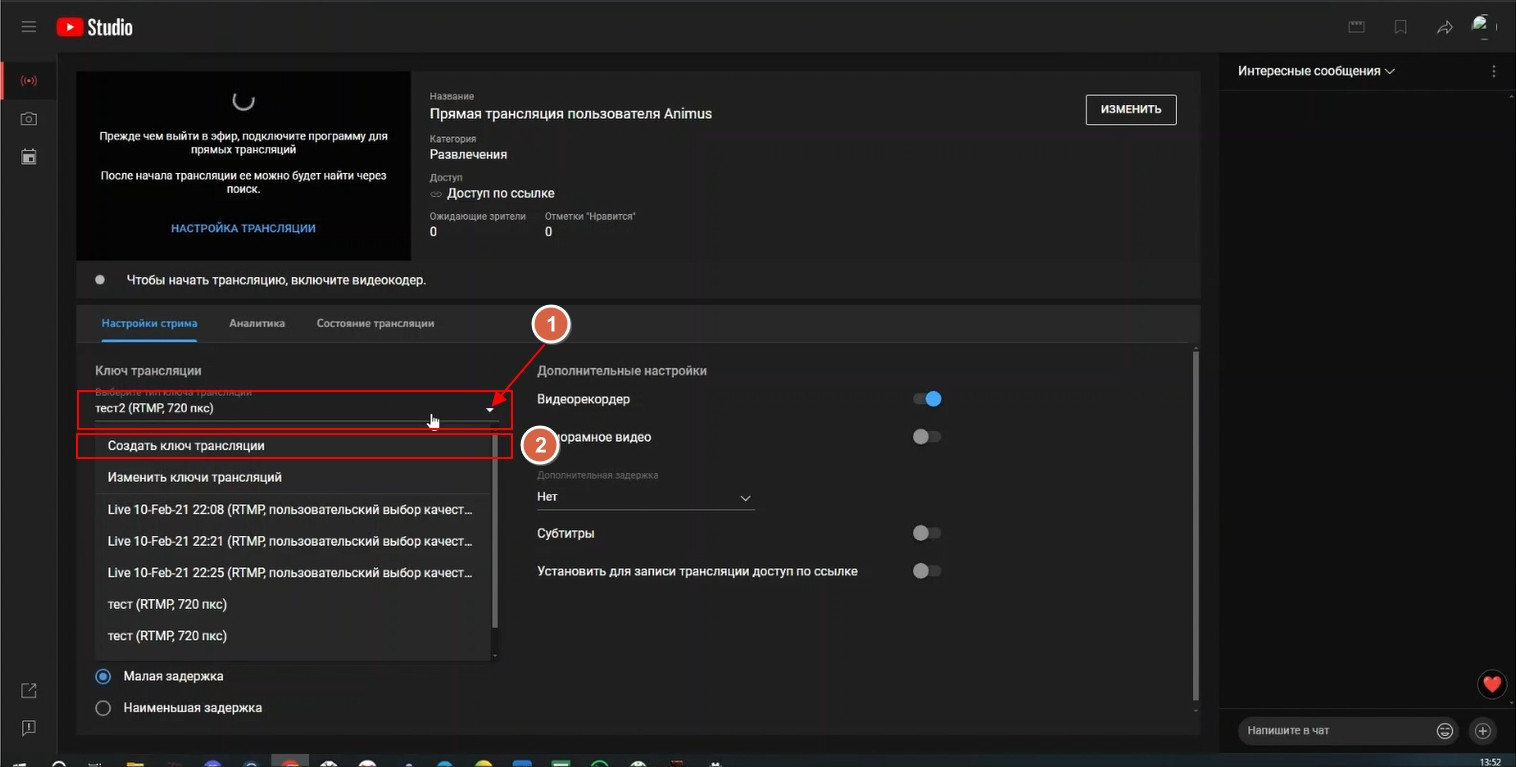The height and width of the screenshot is (767, 1516).
Task: Click the settings panel vertical scrollbar
Action: coord(1195,525)
